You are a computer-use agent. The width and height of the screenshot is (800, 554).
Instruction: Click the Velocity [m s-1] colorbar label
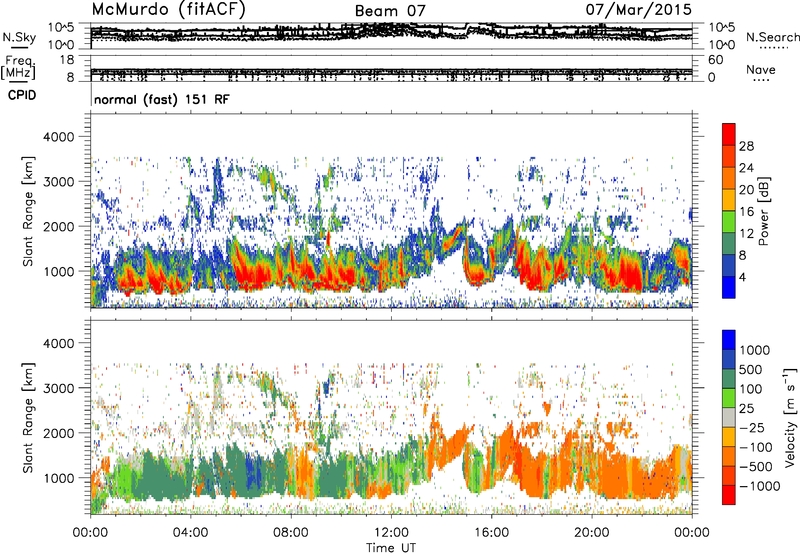tap(791, 417)
